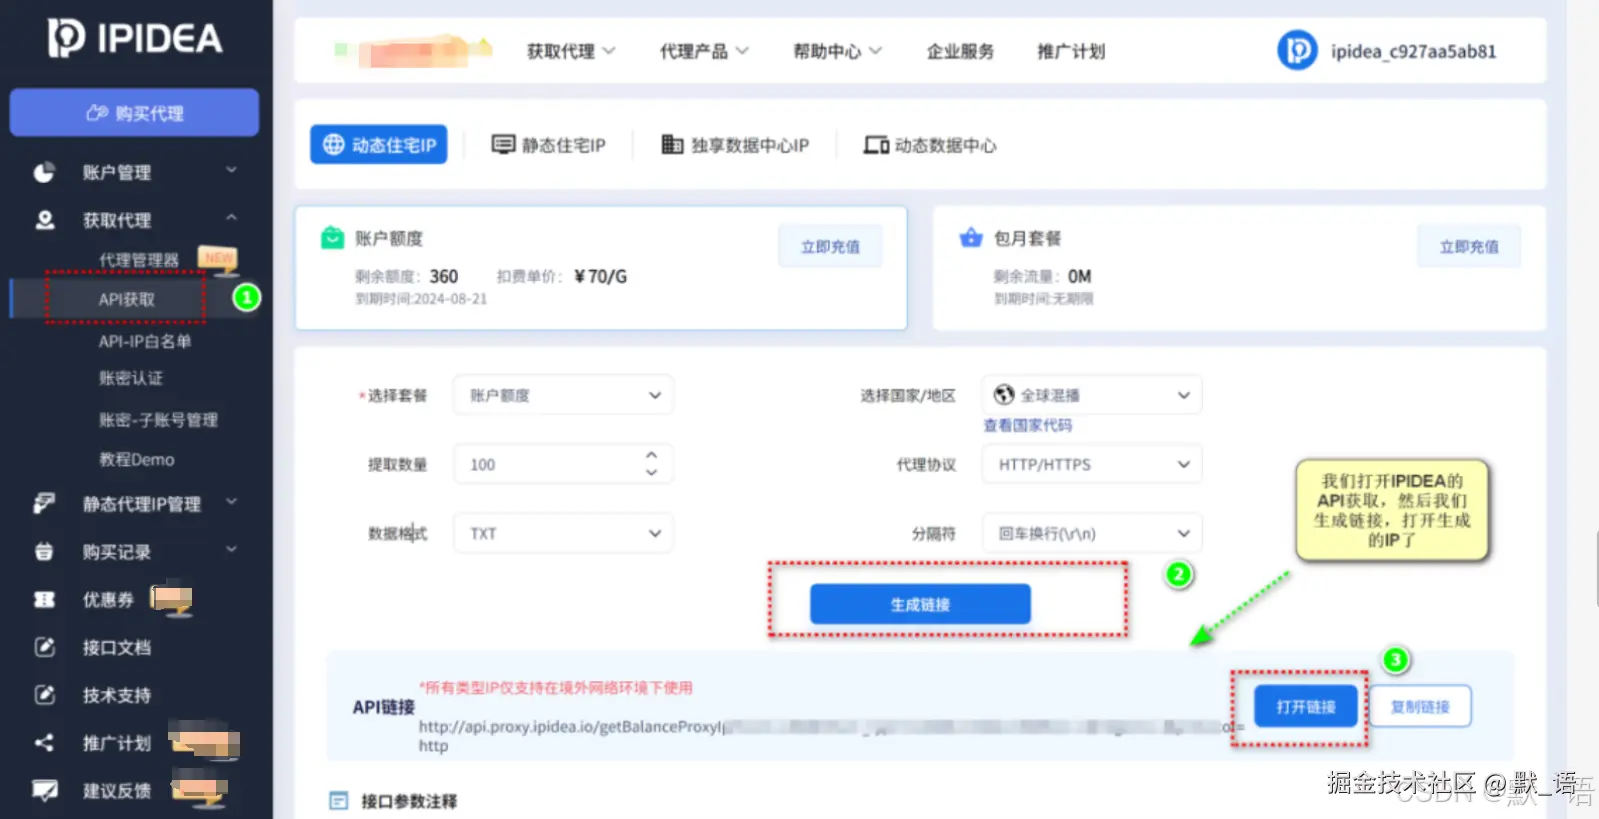Click the 购买记录 basket icon

(x=44, y=551)
